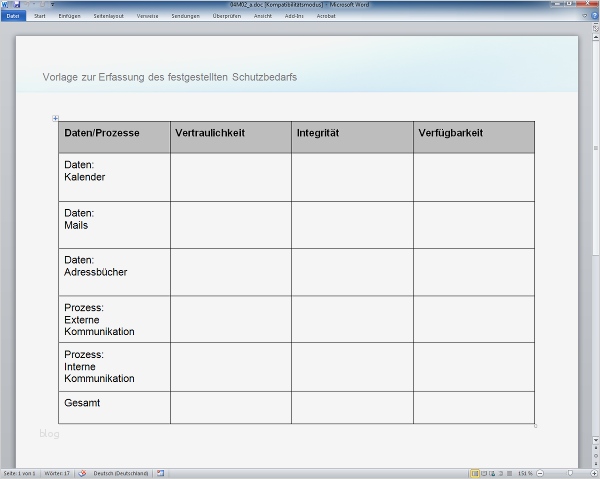The width and height of the screenshot is (600, 479).
Task: Click the proofing errors icon in the status bar
Action: point(82,474)
